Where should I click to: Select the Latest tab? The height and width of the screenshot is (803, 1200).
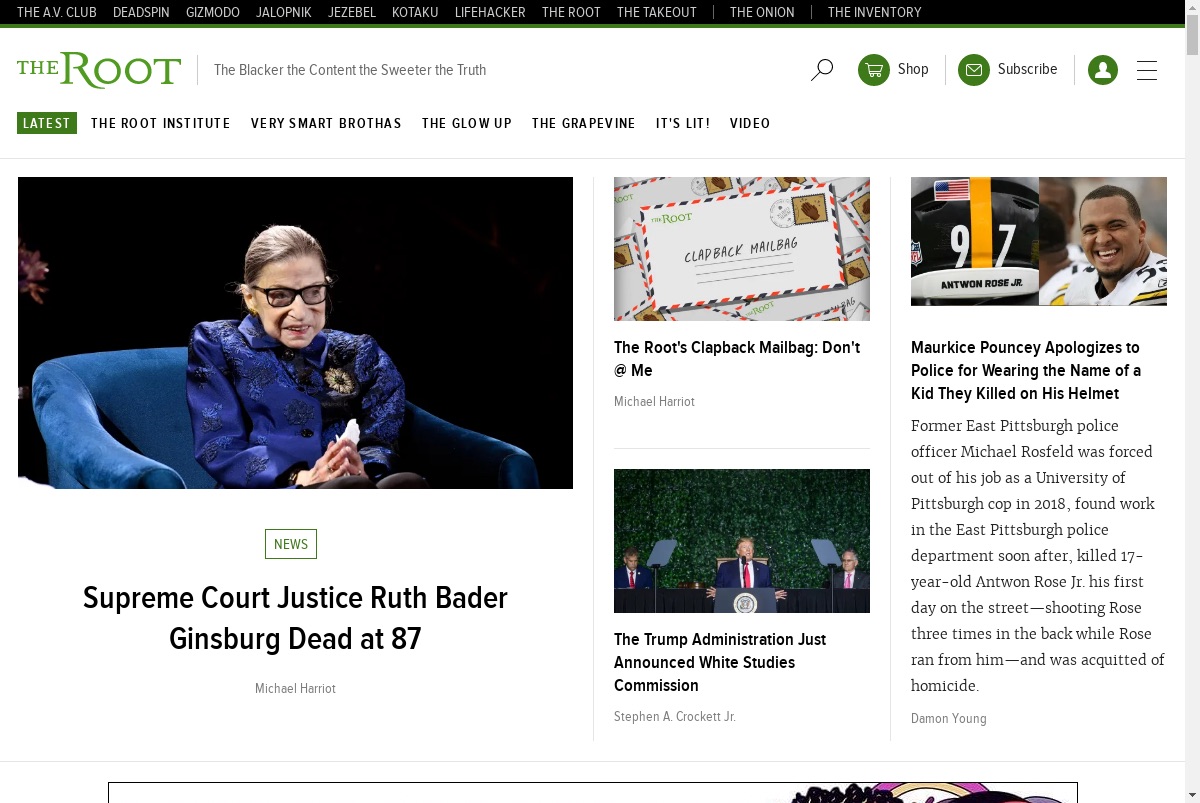47,123
